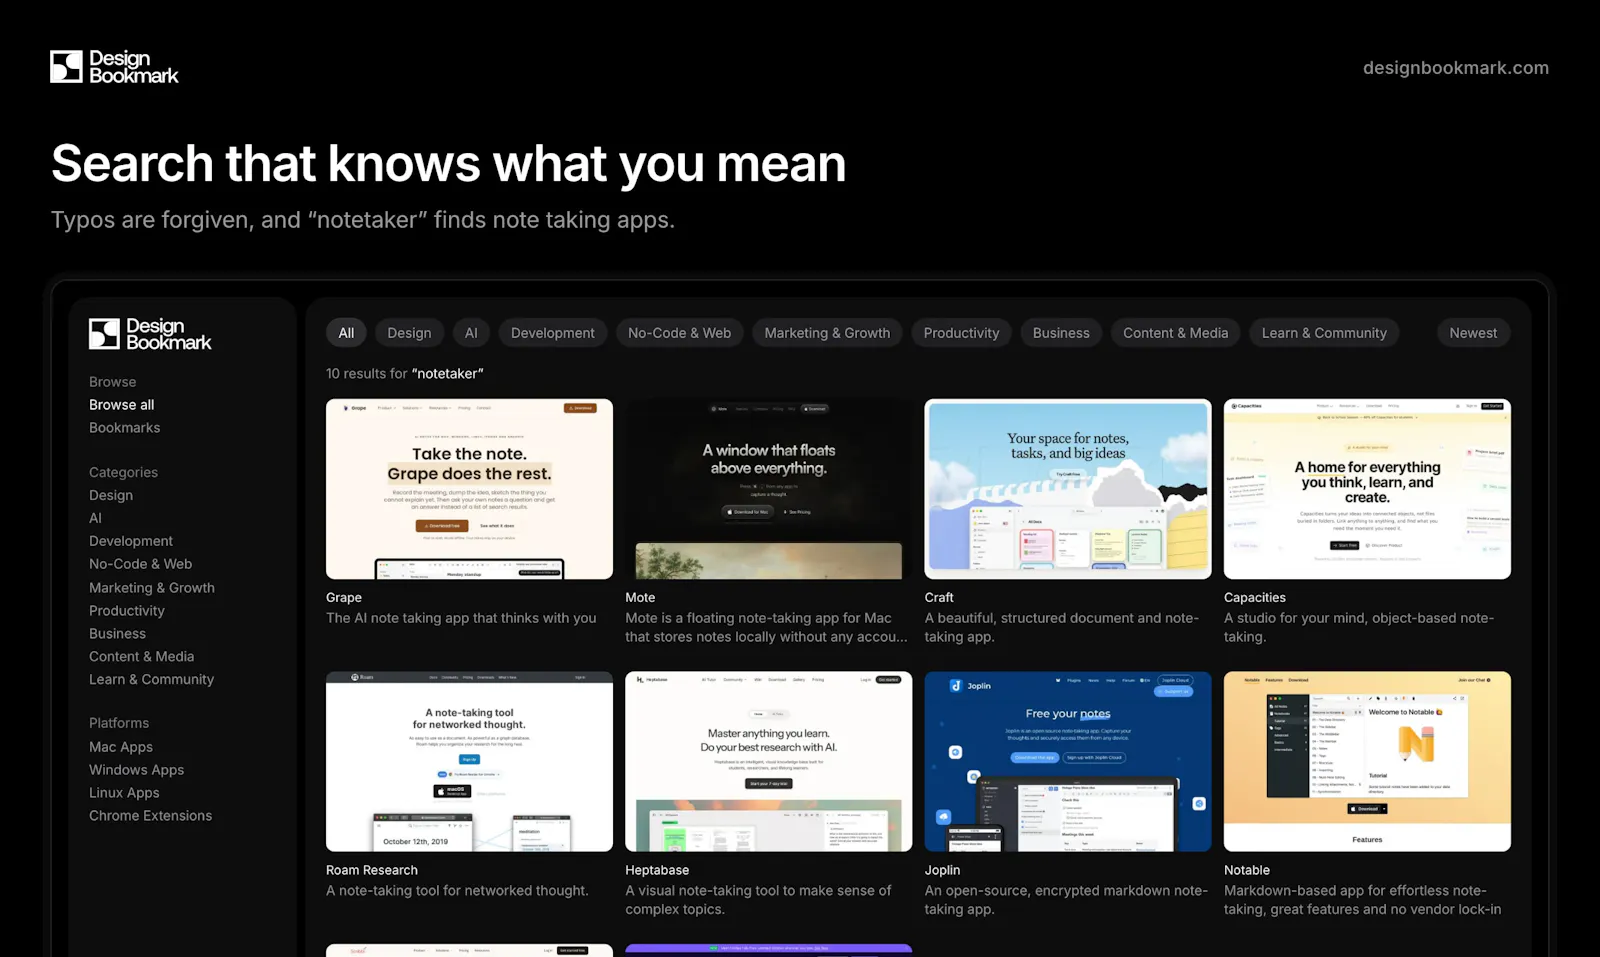Filter by the Marketing & Growth chip
Screen dimensions: 1600x957
click(827, 333)
